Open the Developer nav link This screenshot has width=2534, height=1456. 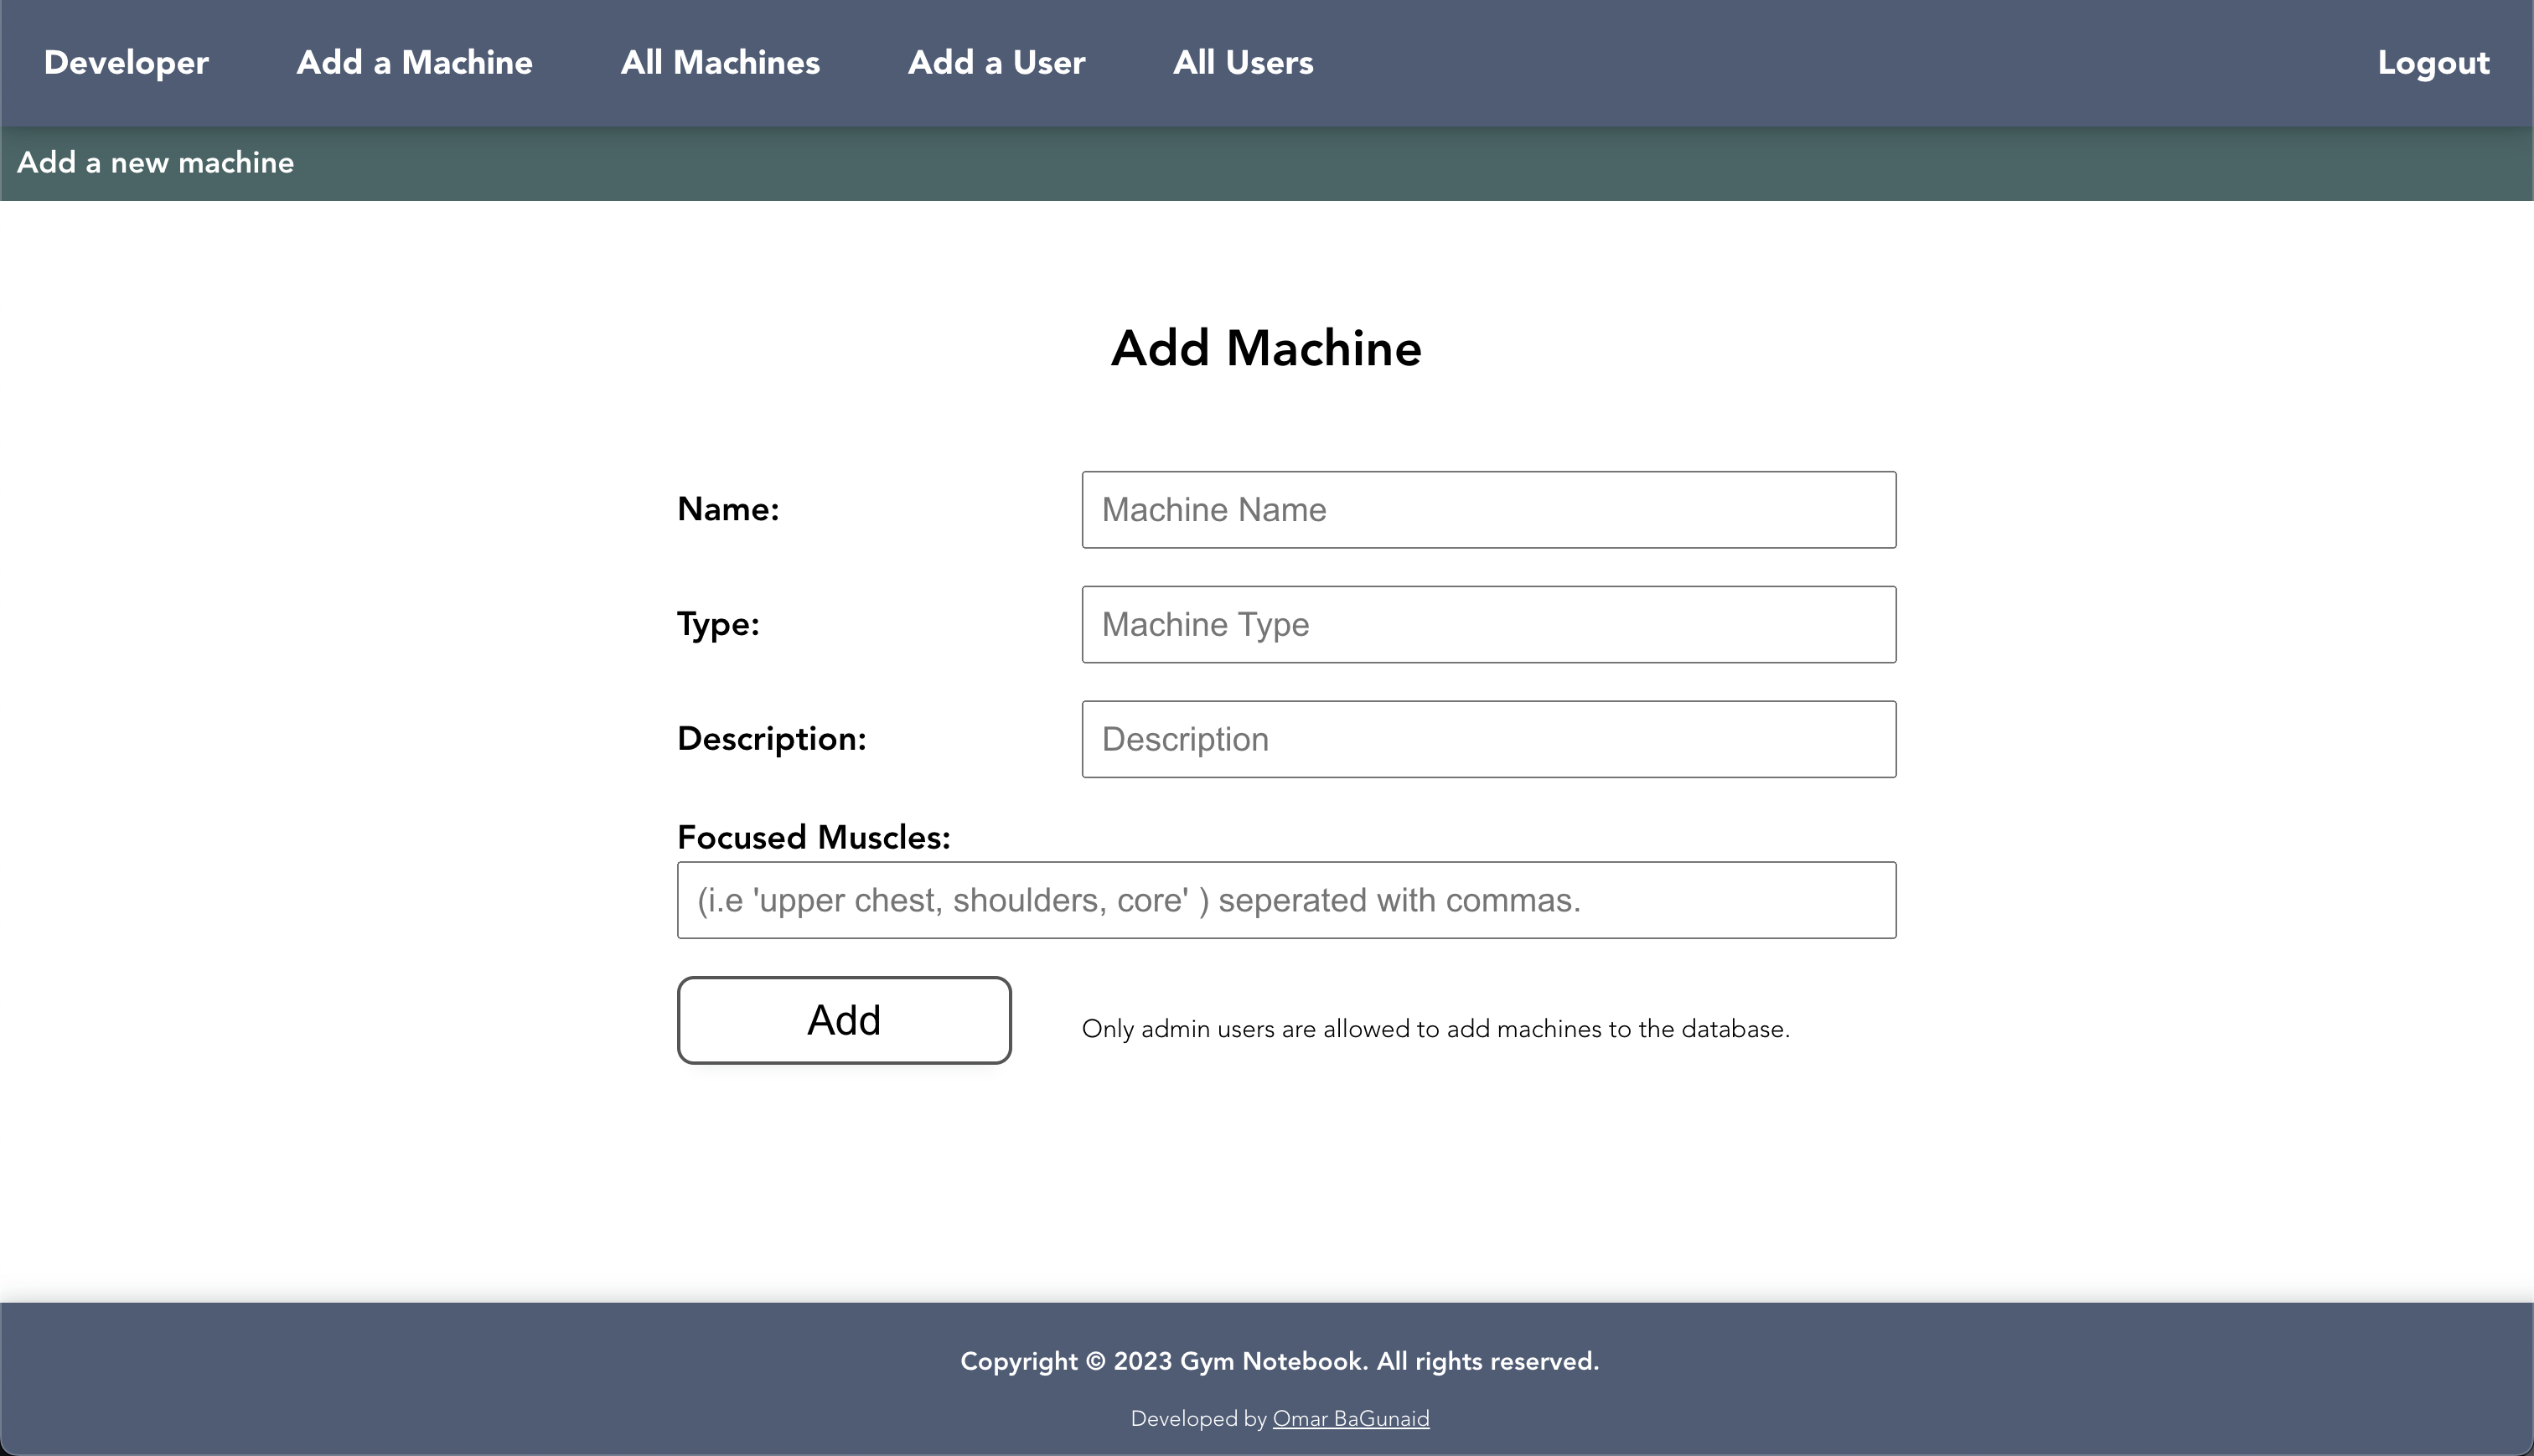pos(126,63)
